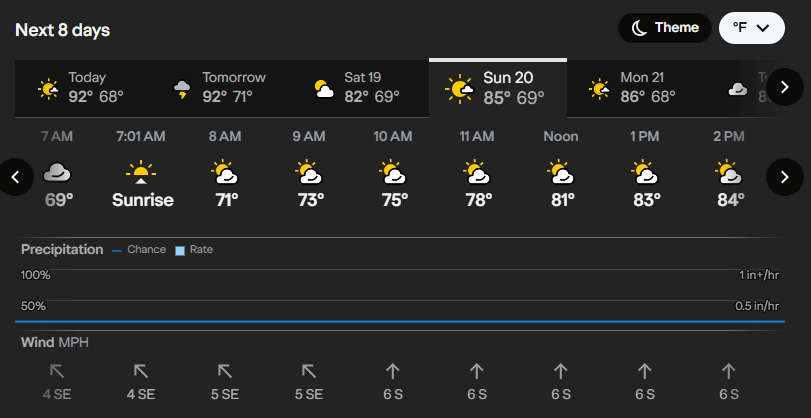This screenshot has height=418, width=811.
Task: Click the partly sunny icon at 8 AM
Action: click(x=225, y=172)
